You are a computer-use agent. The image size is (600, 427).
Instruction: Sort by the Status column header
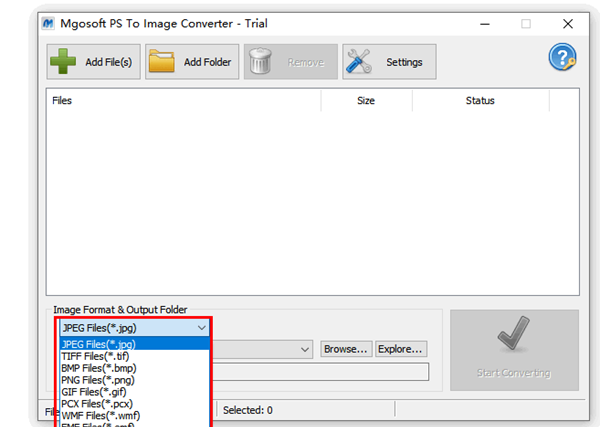(x=481, y=101)
